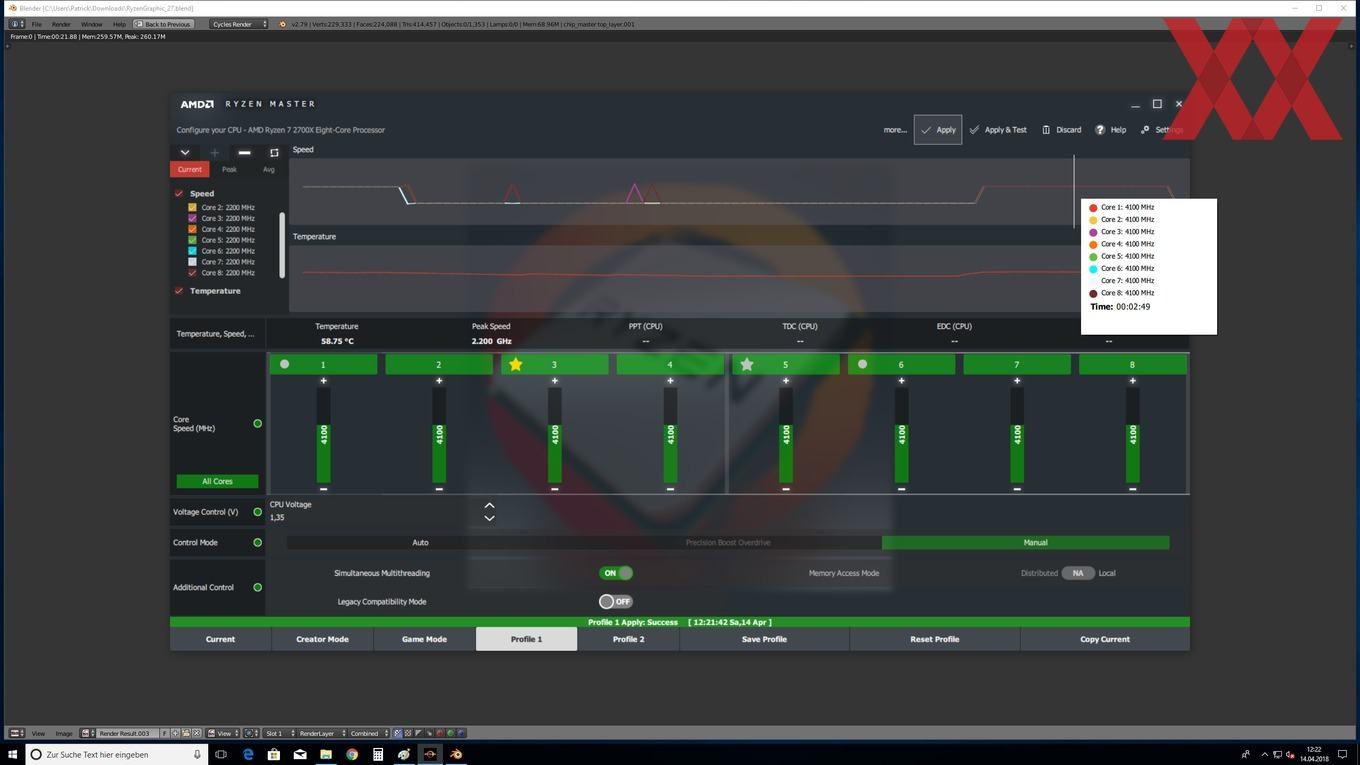
Task: Select the Profile 2 tab
Action: [628, 639]
